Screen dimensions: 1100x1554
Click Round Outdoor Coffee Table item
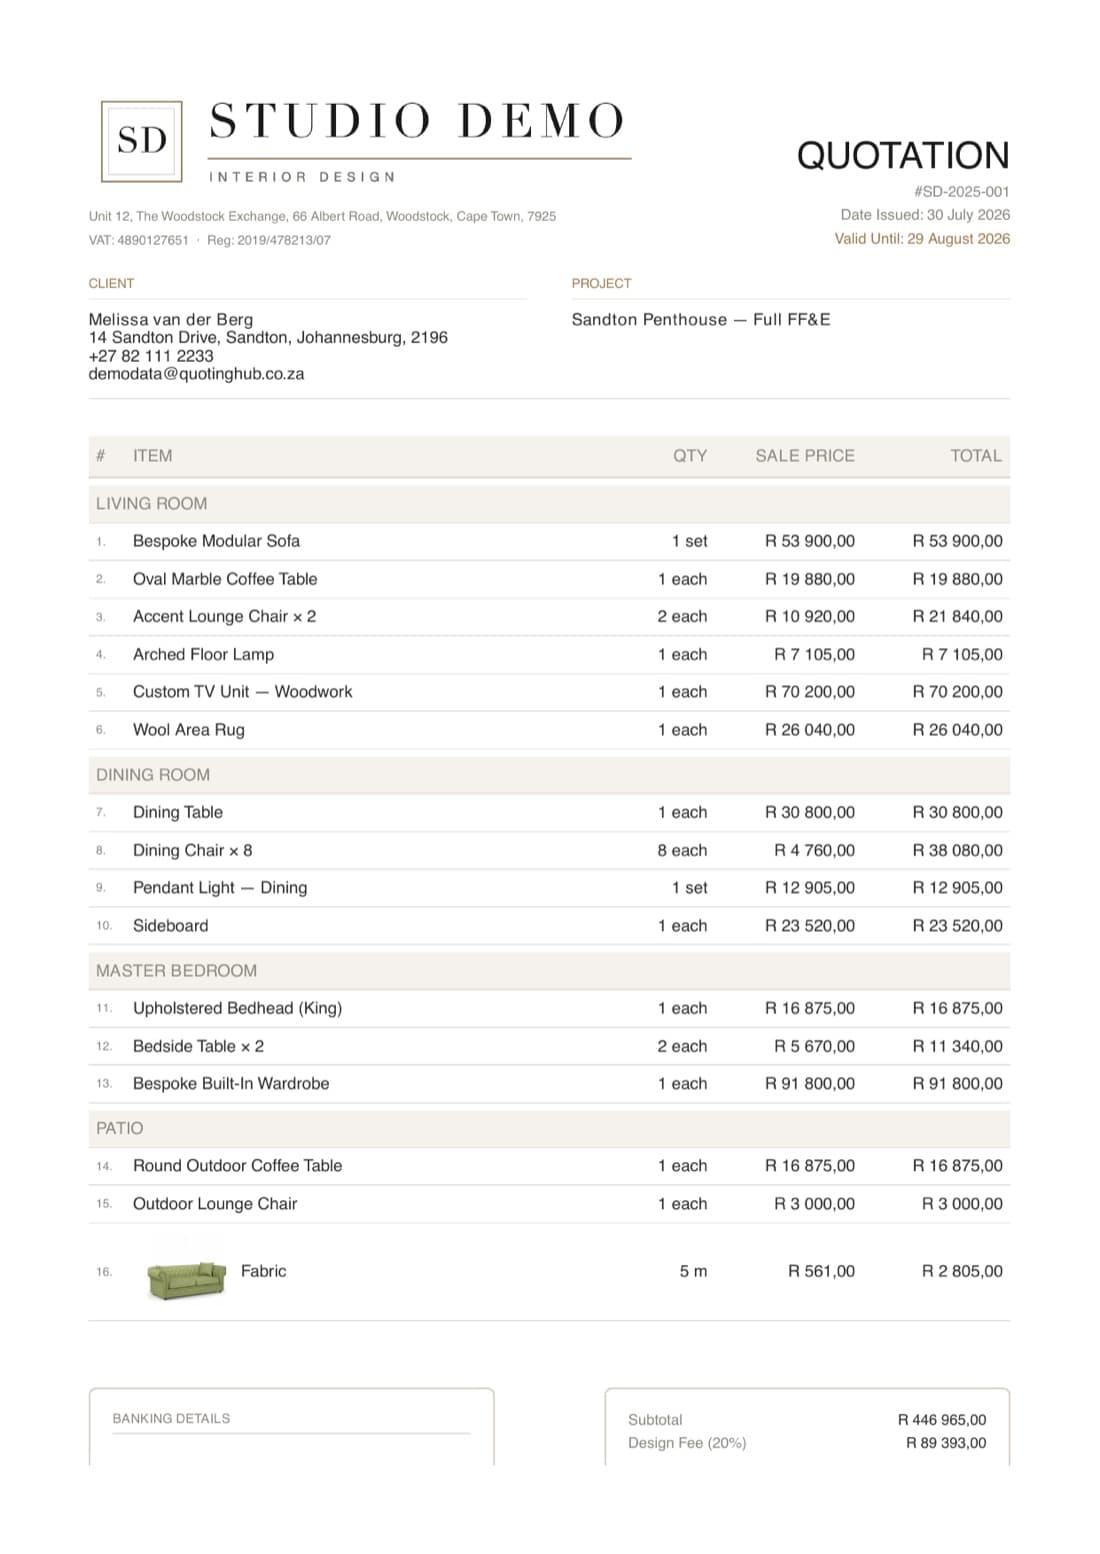pyautogui.click(x=238, y=1166)
